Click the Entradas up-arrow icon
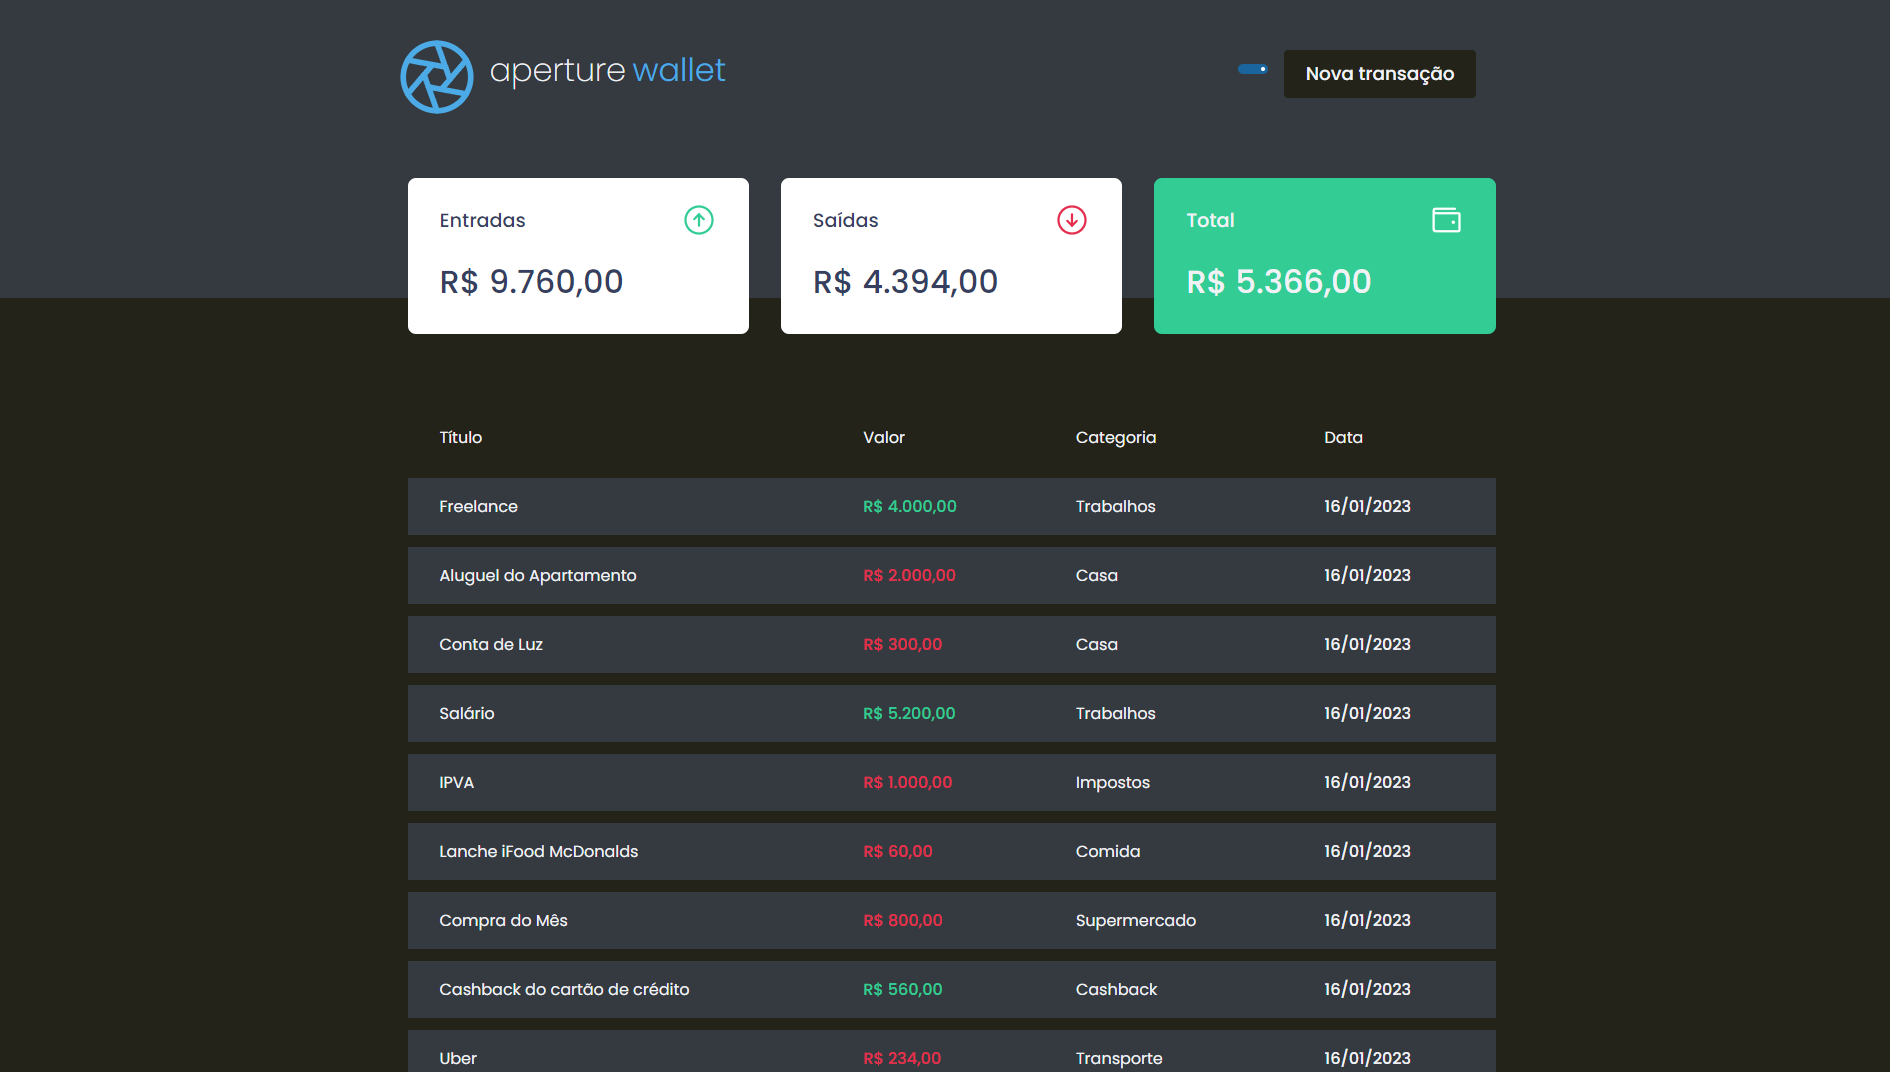1890x1072 pixels. tap(699, 220)
